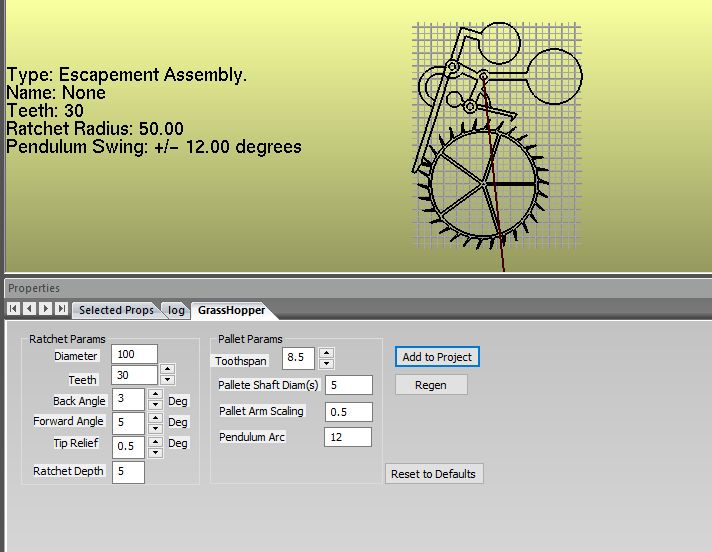The height and width of the screenshot is (552, 712).
Task: Select the GrassHopper tab
Action: [x=231, y=310]
